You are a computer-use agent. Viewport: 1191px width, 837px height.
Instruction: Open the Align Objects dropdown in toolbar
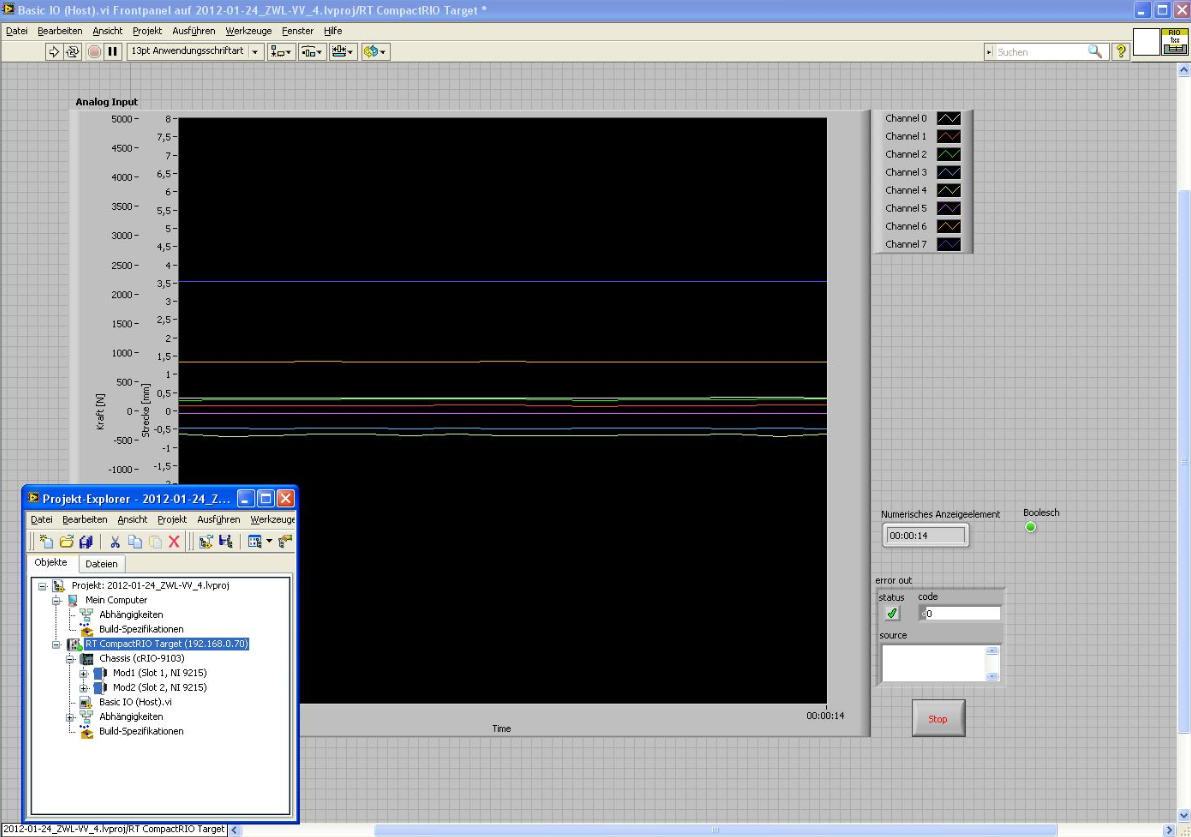click(281, 51)
